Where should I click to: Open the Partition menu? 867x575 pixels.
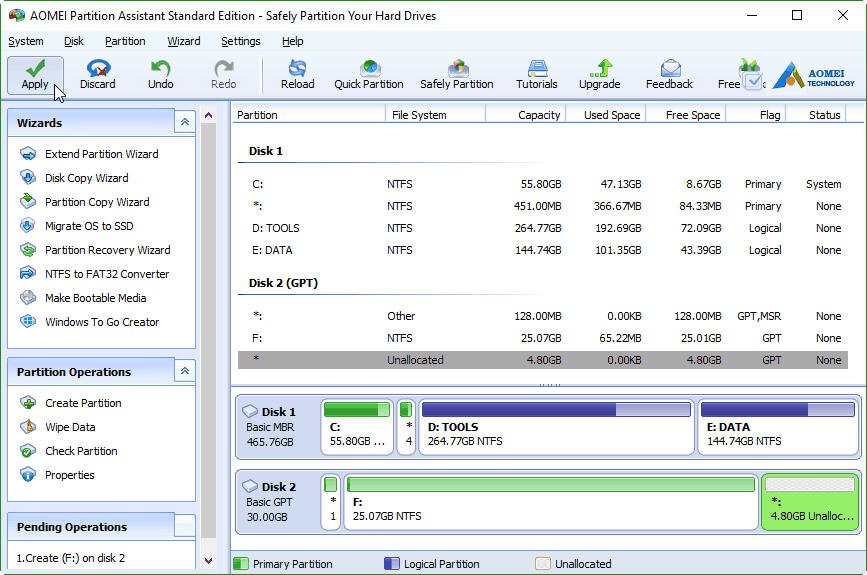coord(125,41)
